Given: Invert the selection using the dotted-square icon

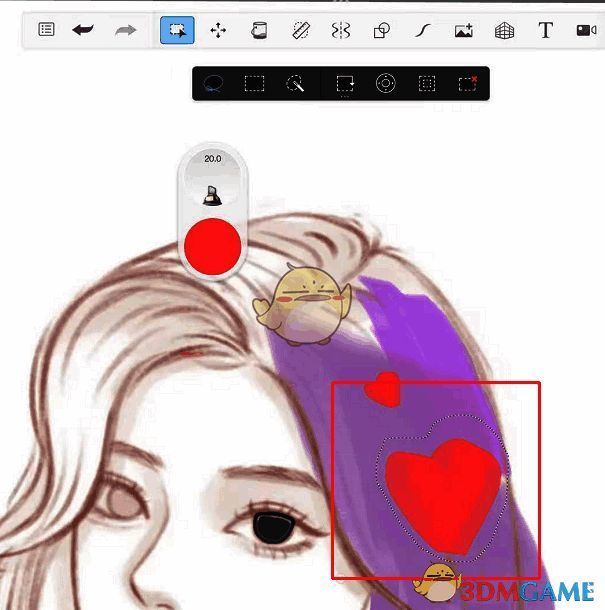Looking at the screenshot, I should click(x=427, y=84).
